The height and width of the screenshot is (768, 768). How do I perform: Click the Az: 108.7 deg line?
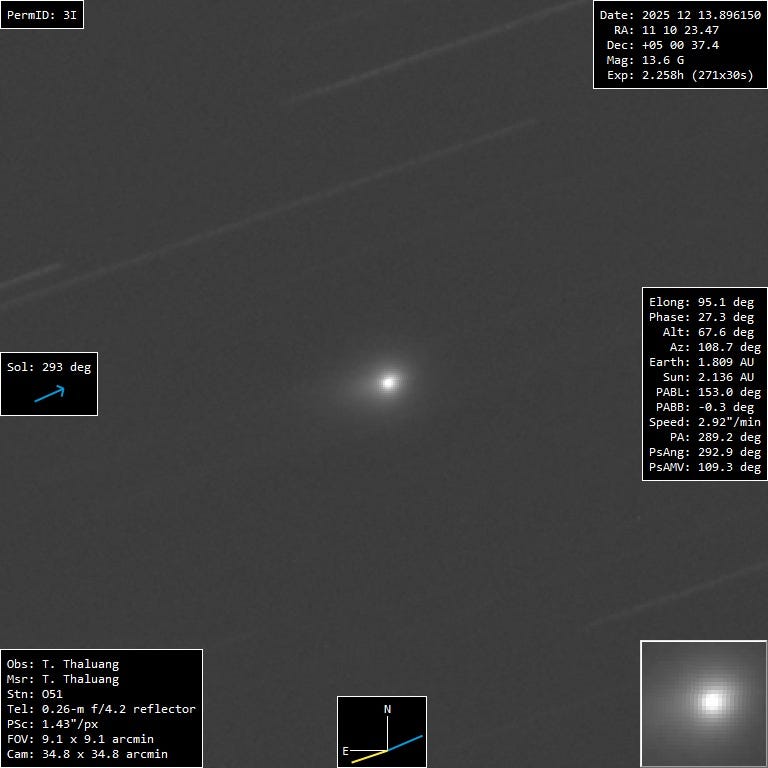tap(715, 347)
